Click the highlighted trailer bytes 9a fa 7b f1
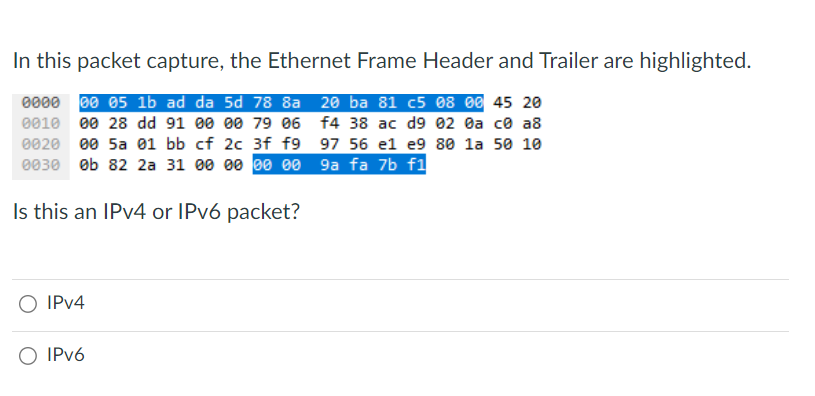The height and width of the screenshot is (396, 815). pos(373,165)
